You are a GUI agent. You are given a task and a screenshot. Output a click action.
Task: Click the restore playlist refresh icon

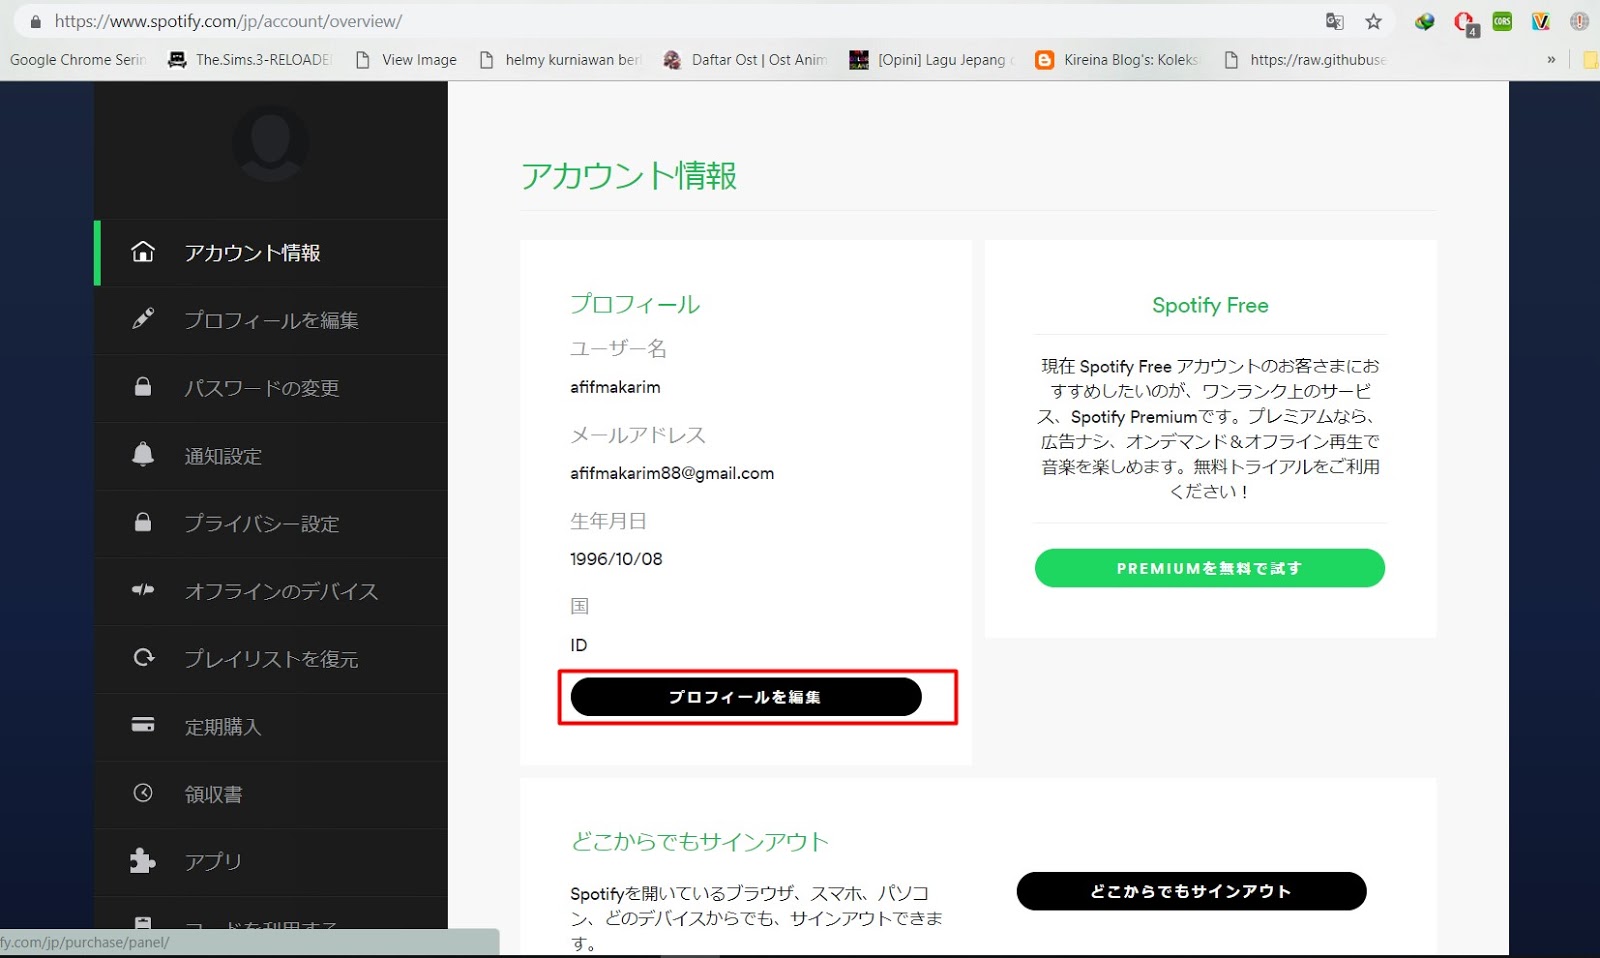pos(143,657)
